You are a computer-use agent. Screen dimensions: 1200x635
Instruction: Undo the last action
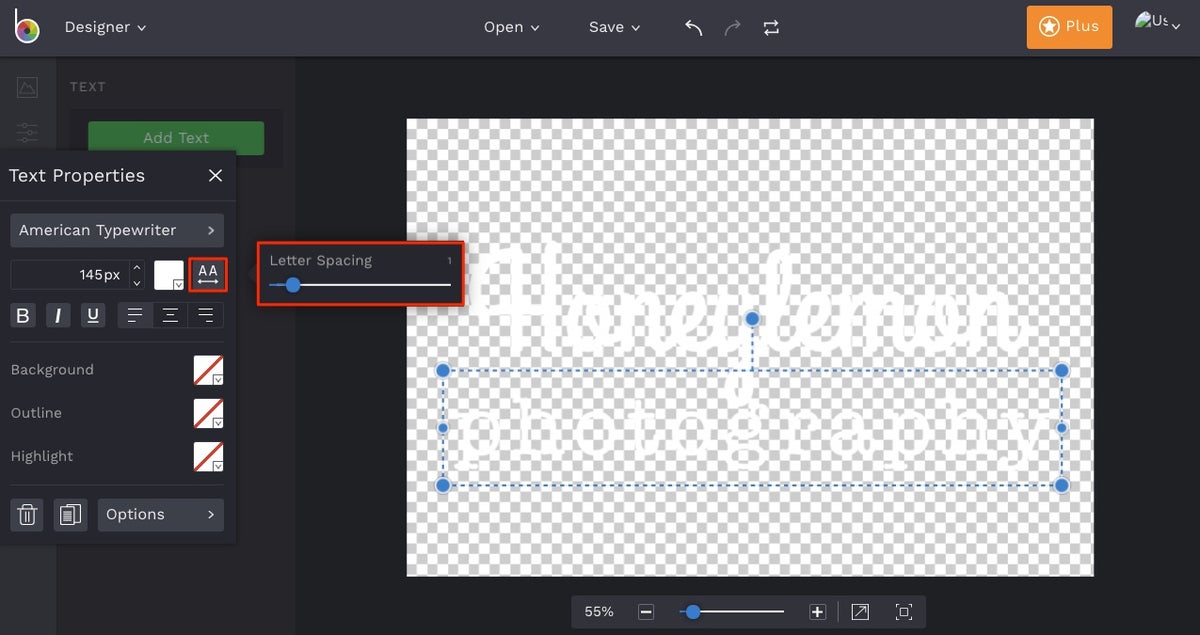click(x=693, y=27)
